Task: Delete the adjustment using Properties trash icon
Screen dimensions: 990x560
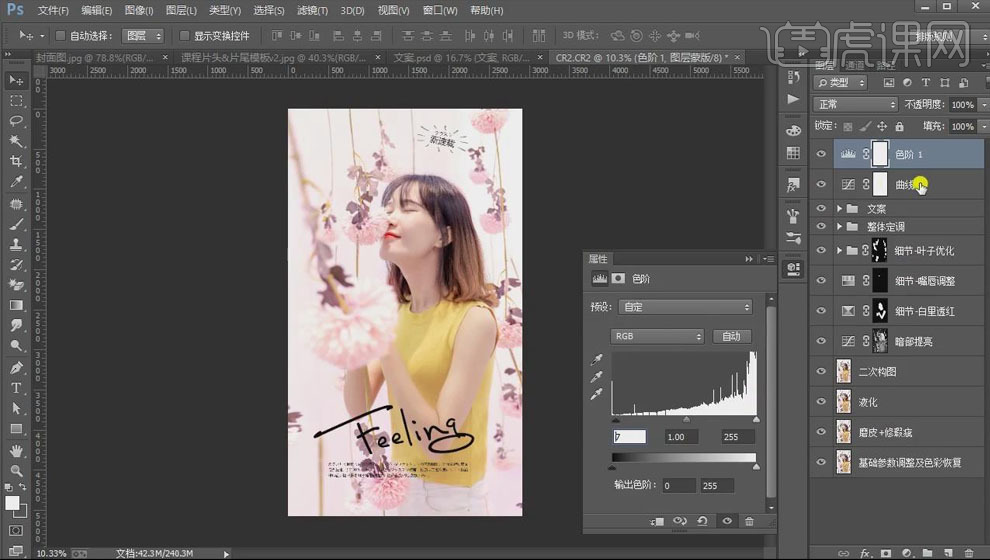Action: click(749, 521)
